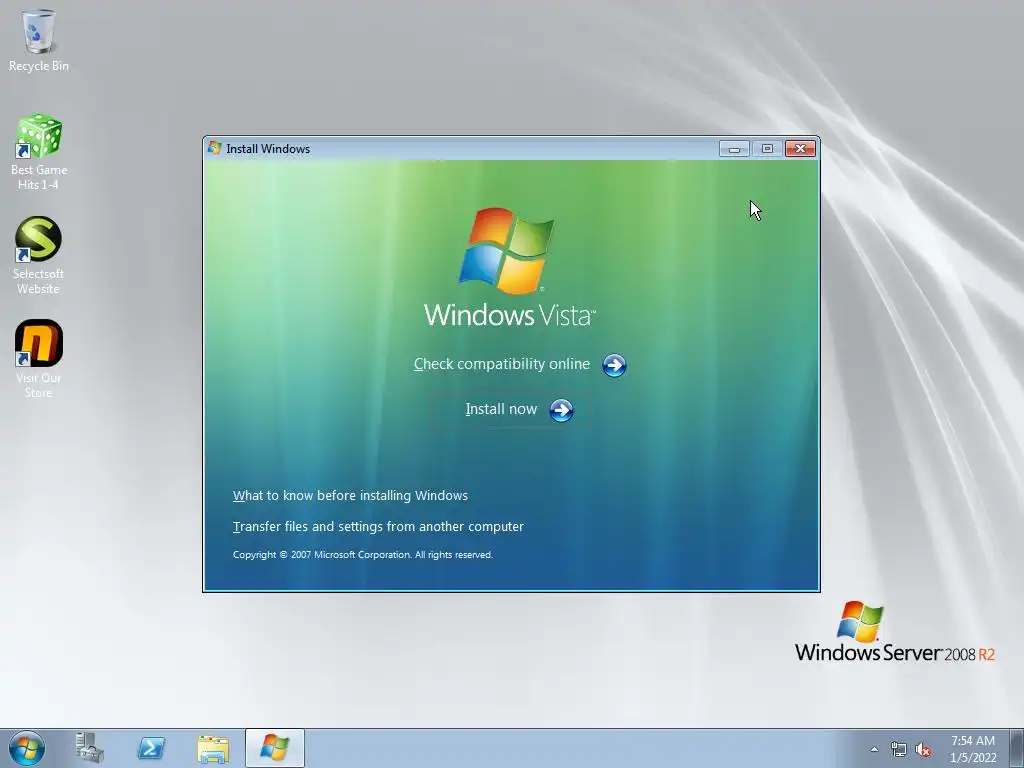Click the Check compatibility online link
Image resolution: width=1024 pixels, height=768 pixels.
(x=502, y=364)
